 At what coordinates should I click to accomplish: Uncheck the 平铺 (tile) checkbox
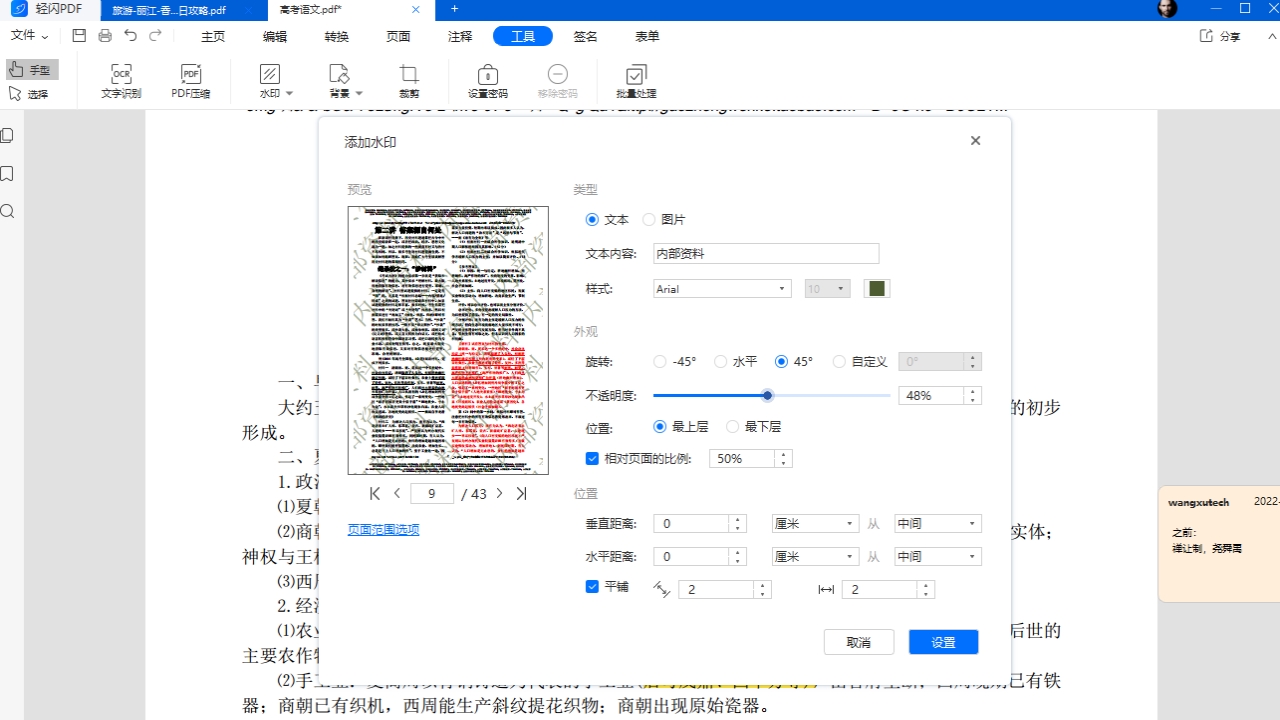pos(592,586)
